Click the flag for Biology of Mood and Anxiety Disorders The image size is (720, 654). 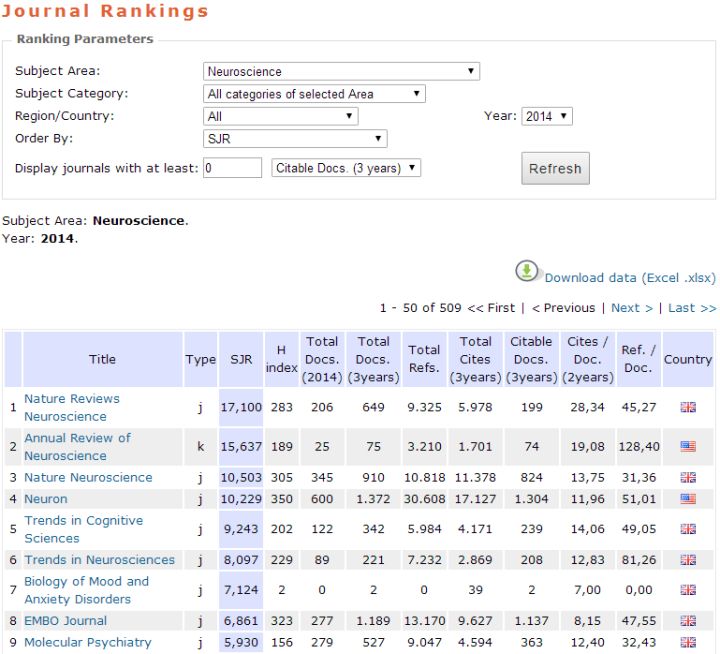click(688, 590)
